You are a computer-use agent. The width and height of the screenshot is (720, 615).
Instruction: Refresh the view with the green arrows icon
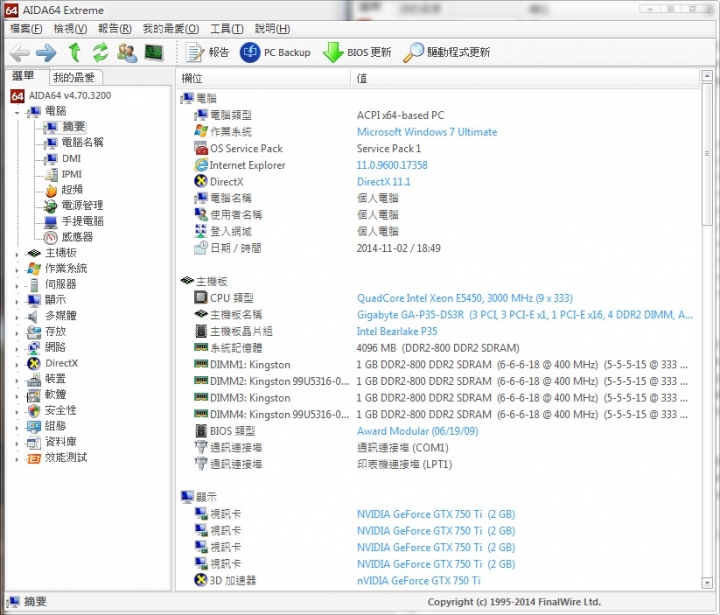pyautogui.click(x=100, y=52)
